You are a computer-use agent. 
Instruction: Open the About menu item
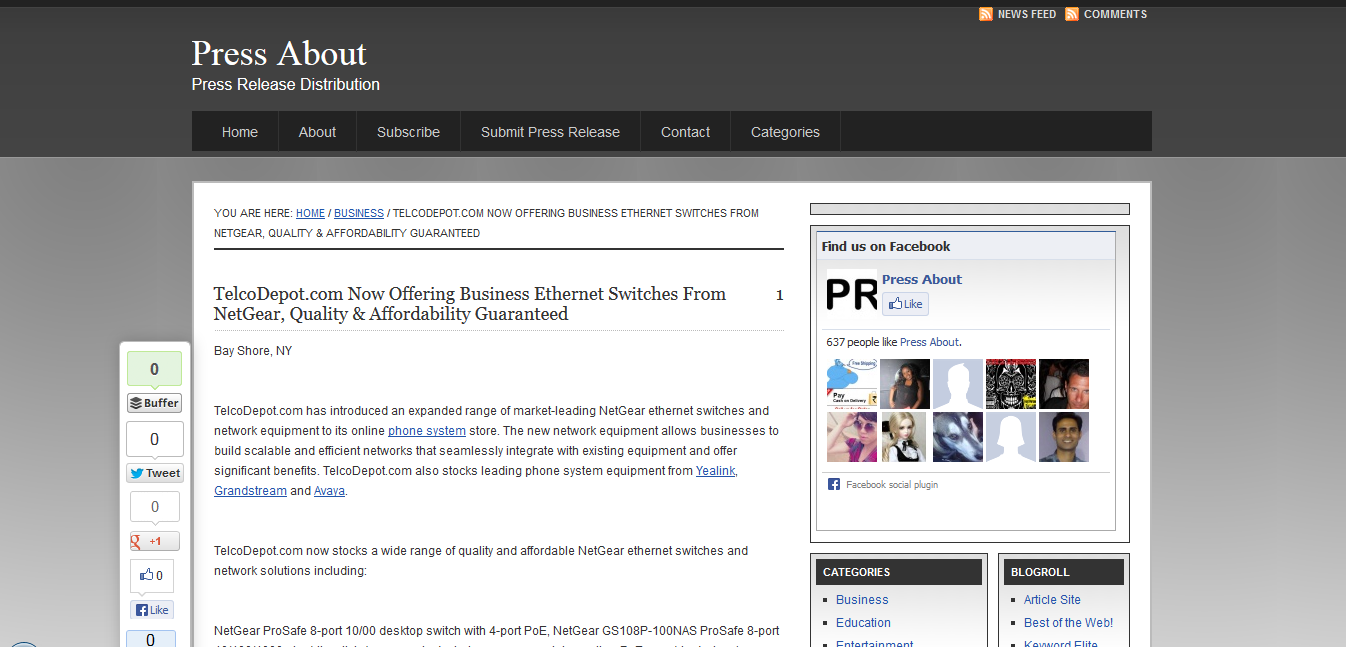tap(317, 132)
